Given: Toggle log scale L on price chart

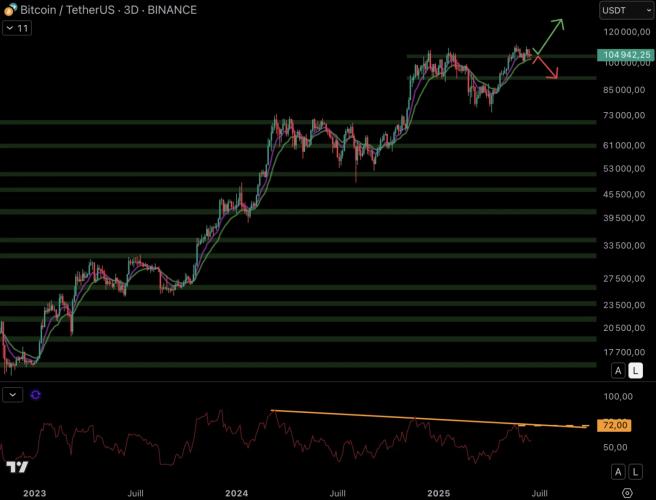Looking at the screenshot, I should coord(636,371).
